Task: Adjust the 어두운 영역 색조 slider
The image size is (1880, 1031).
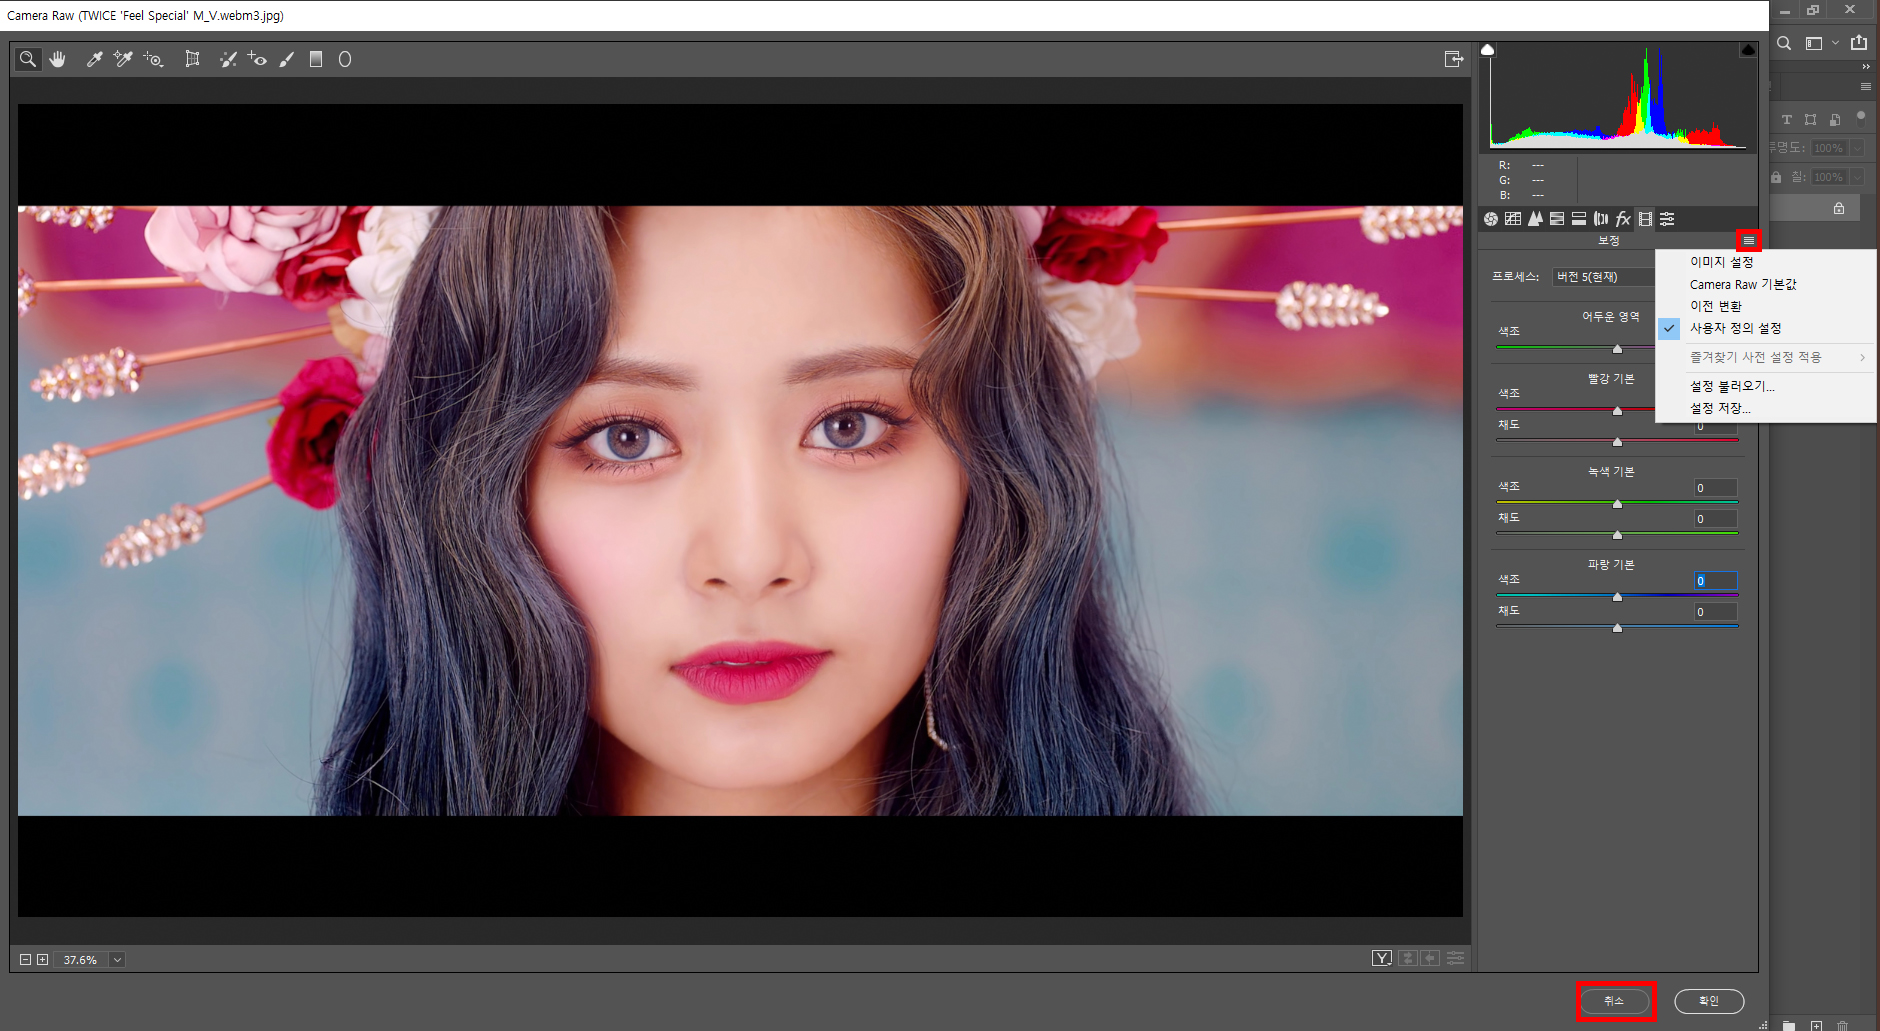Action: [1617, 348]
